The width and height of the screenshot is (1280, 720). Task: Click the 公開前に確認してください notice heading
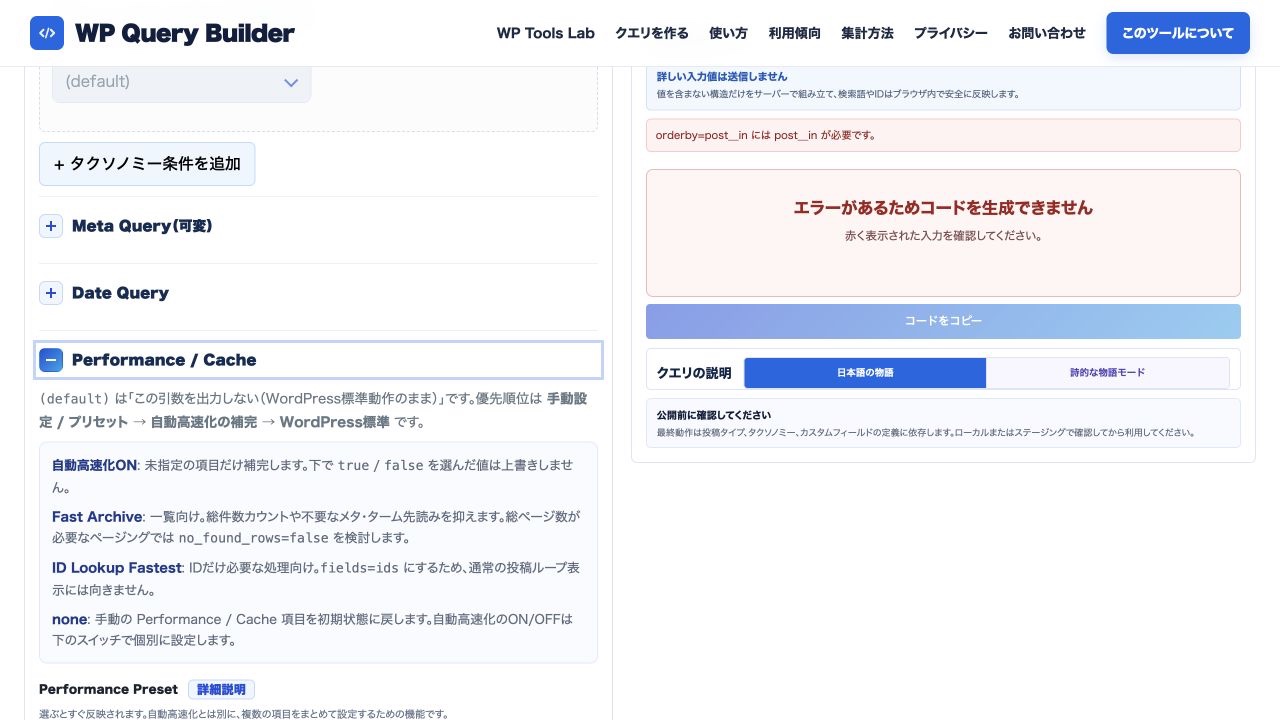[x=714, y=414]
